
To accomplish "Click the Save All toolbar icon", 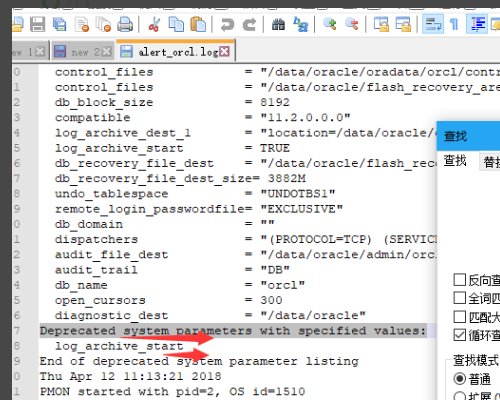I will click(x=60, y=24).
